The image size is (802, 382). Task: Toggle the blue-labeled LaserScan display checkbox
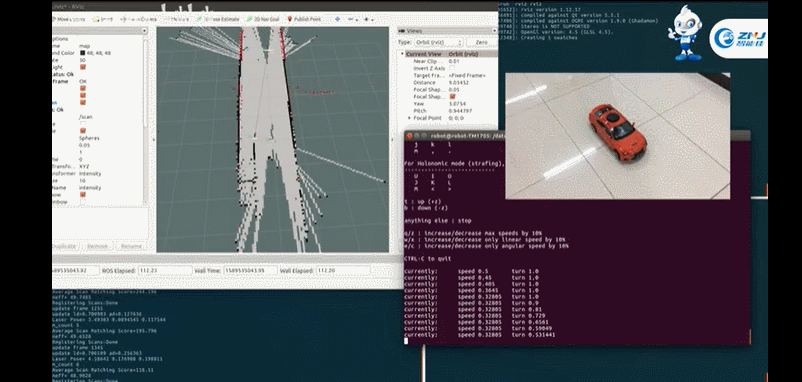point(83,102)
